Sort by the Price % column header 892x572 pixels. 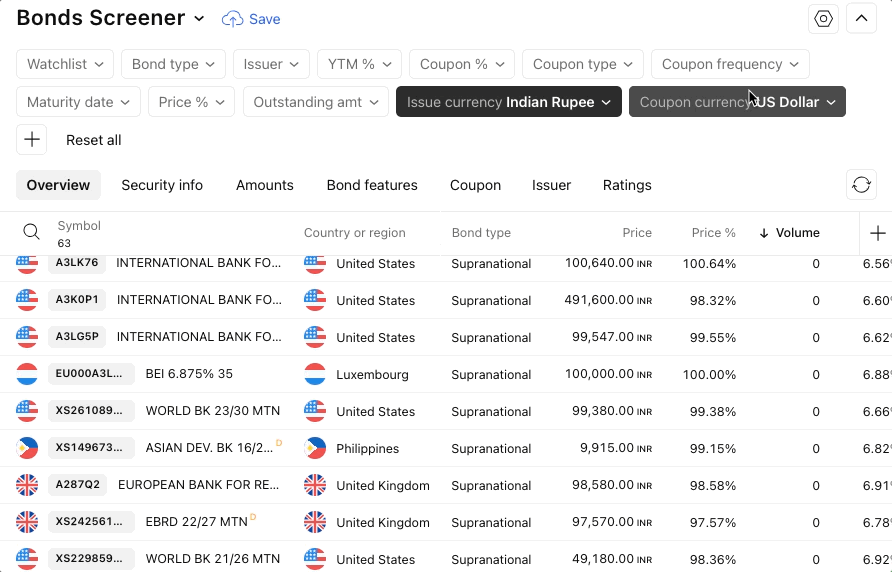pyautogui.click(x=713, y=233)
